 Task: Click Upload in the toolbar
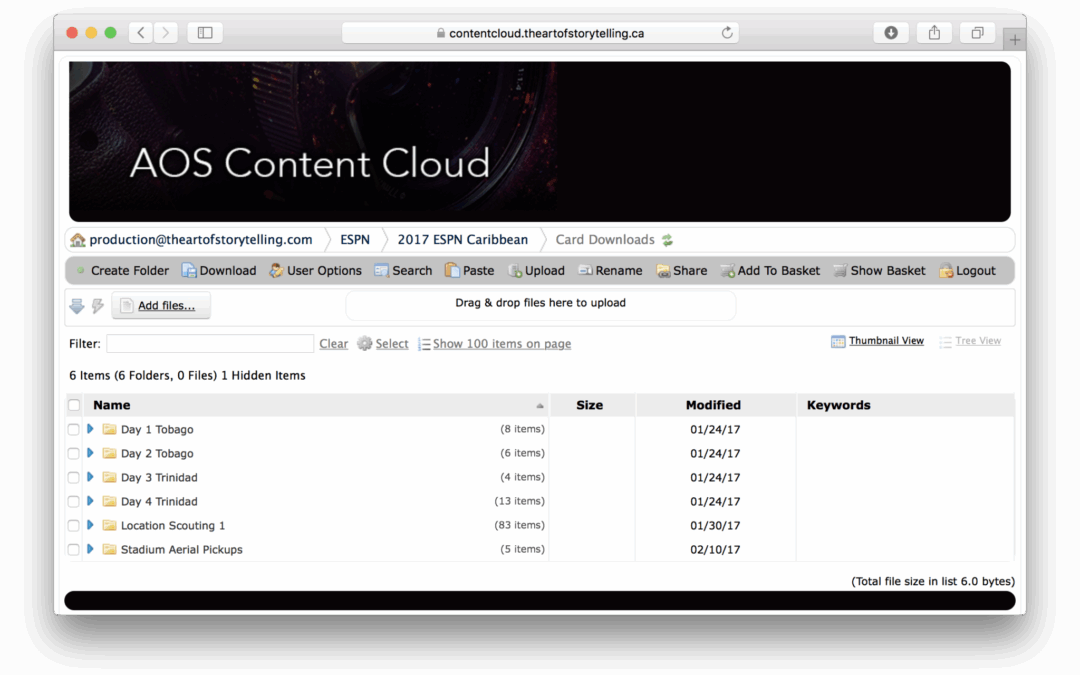(x=537, y=271)
